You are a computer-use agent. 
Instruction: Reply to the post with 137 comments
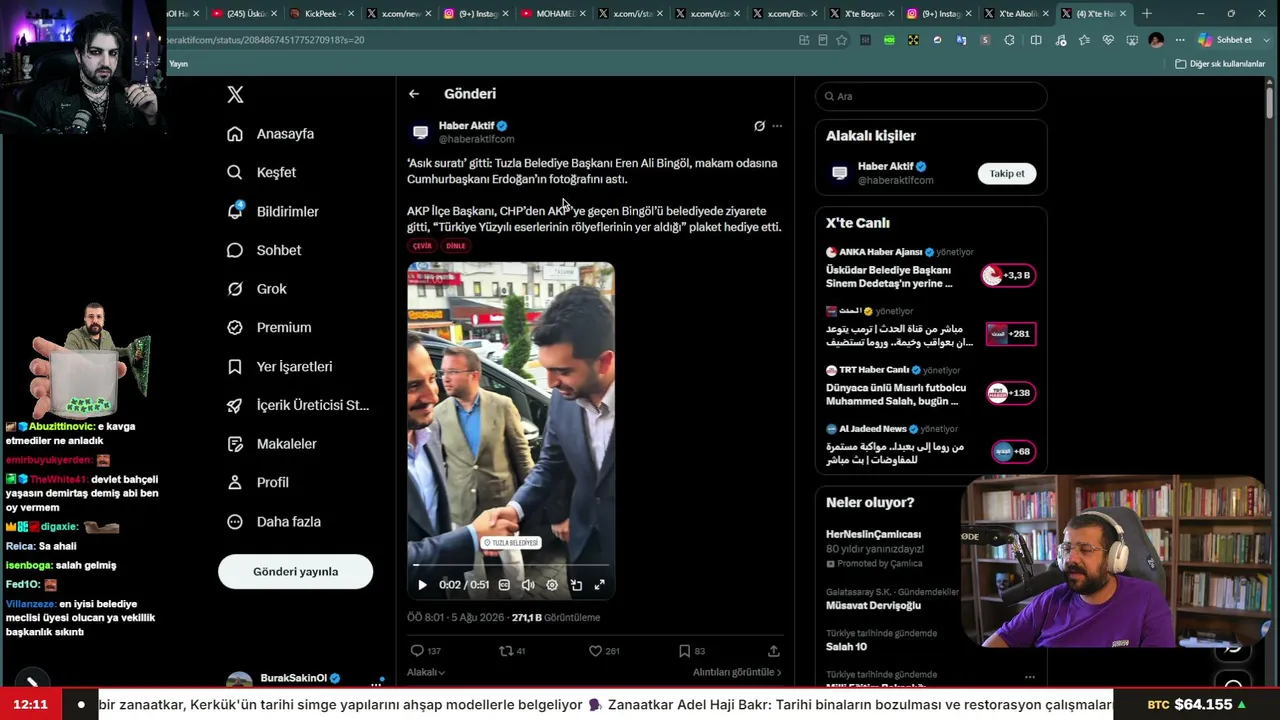point(426,651)
